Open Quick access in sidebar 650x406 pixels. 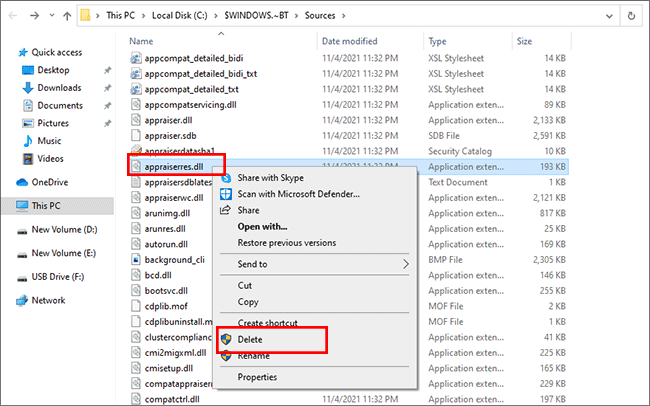click(x=57, y=52)
